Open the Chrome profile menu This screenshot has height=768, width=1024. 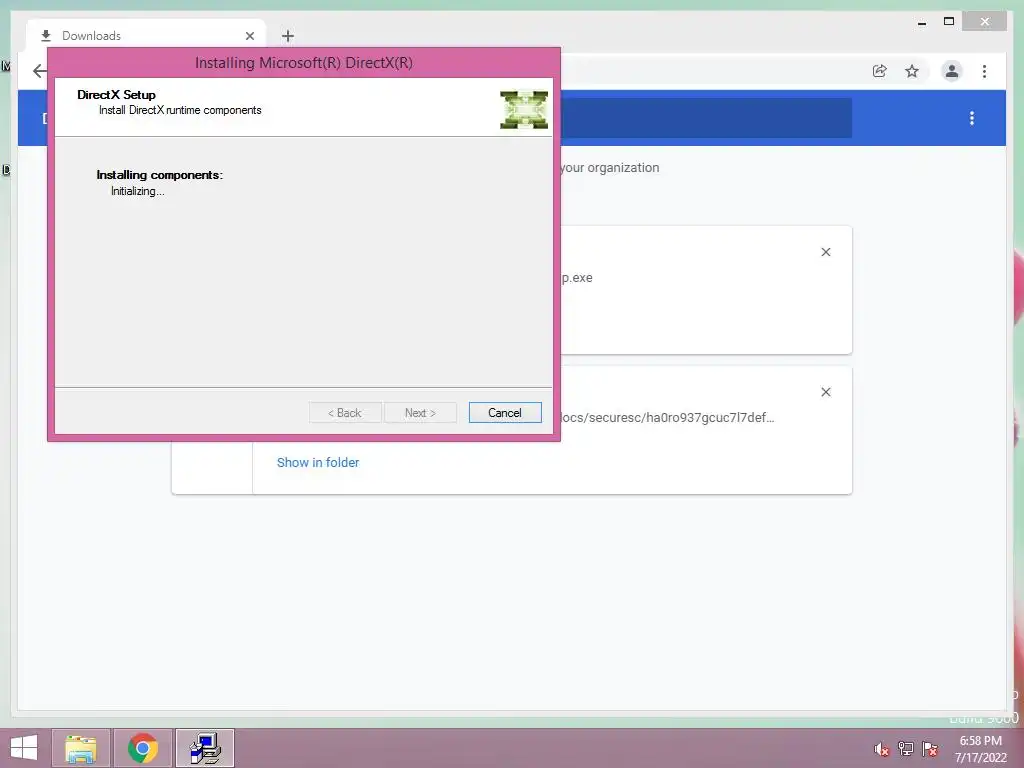tap(952, 71)
